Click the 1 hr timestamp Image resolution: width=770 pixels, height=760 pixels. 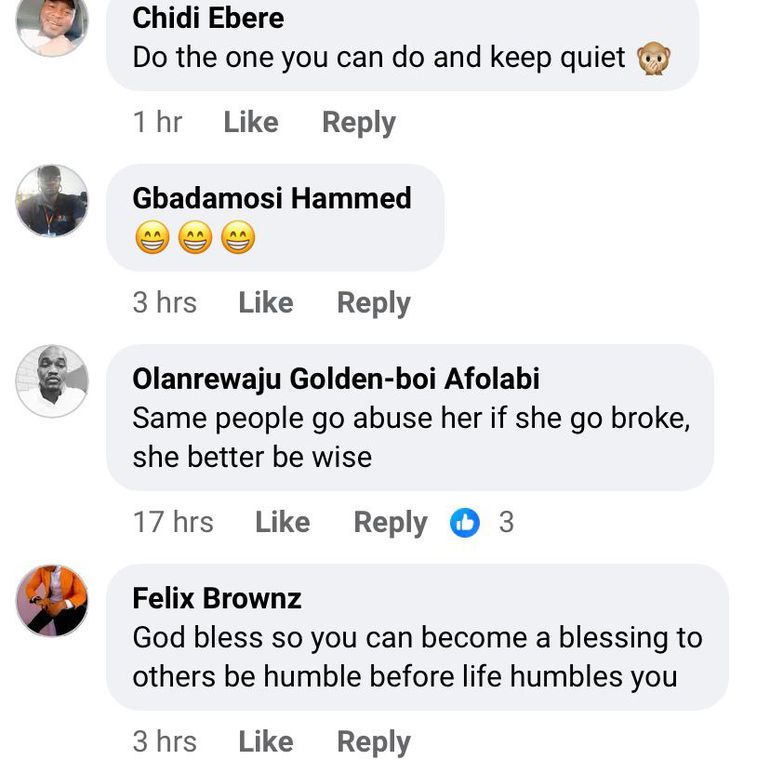157,122
